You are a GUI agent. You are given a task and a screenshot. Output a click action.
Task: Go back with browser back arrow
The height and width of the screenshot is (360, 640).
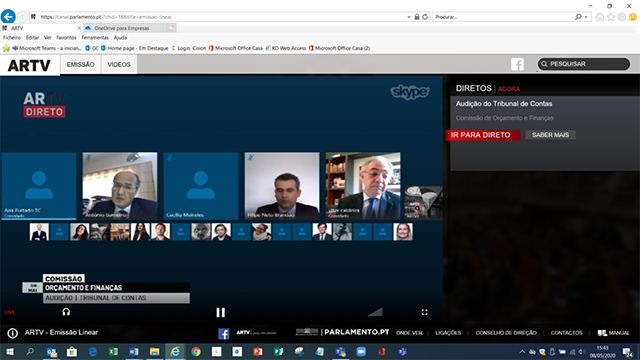(x=8, y=16)
